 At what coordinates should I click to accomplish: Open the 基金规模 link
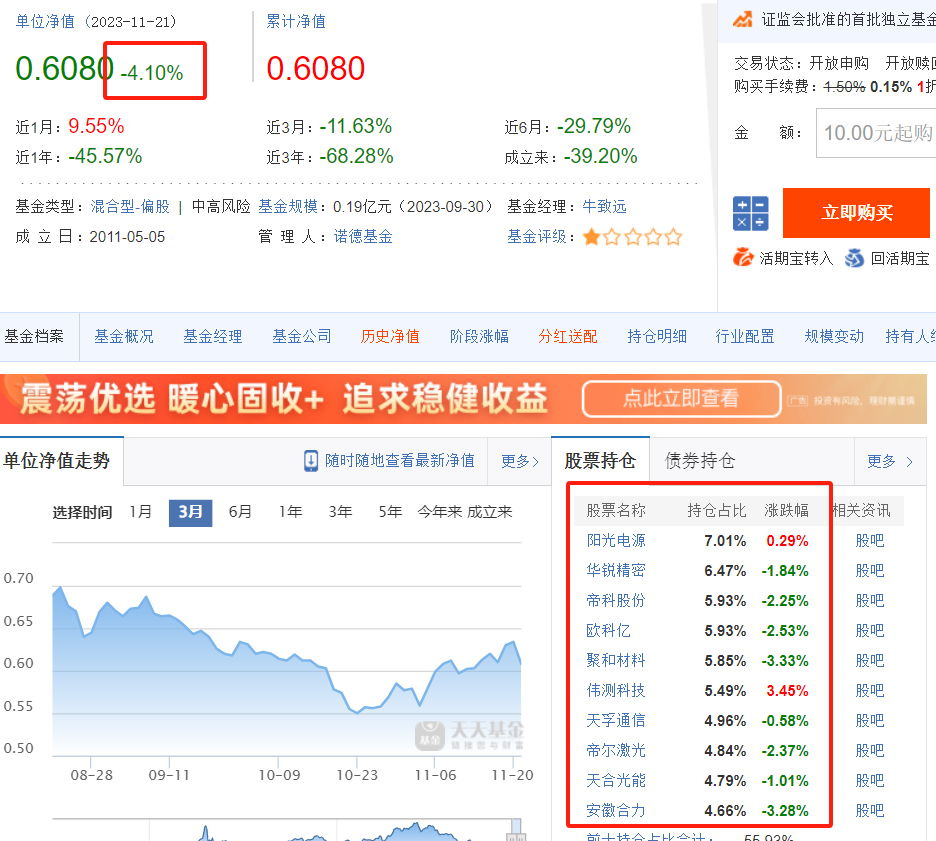(288, 207)
